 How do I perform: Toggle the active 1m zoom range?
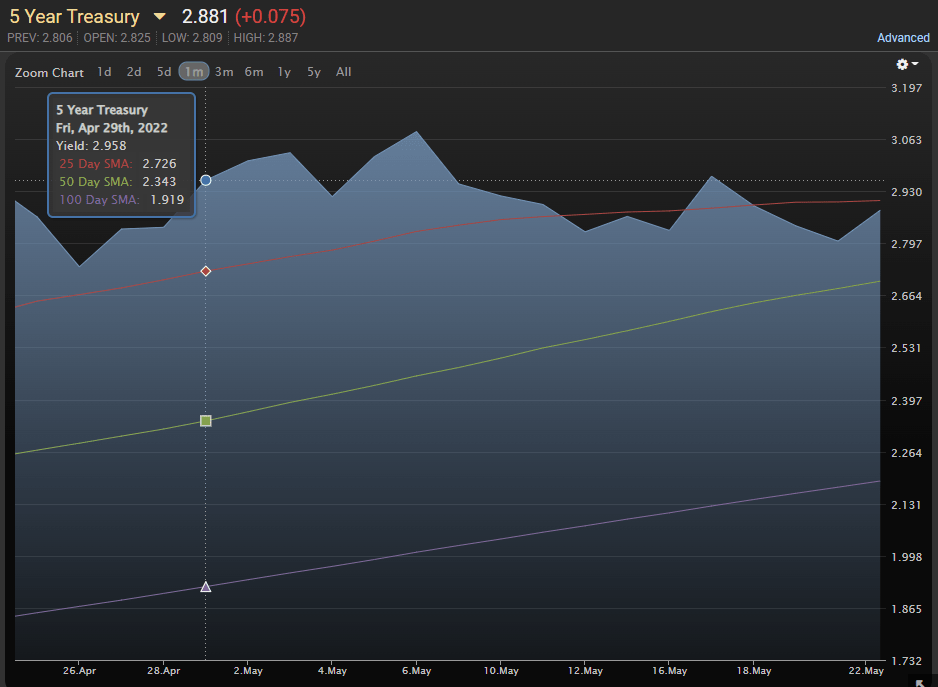[194, 72]
